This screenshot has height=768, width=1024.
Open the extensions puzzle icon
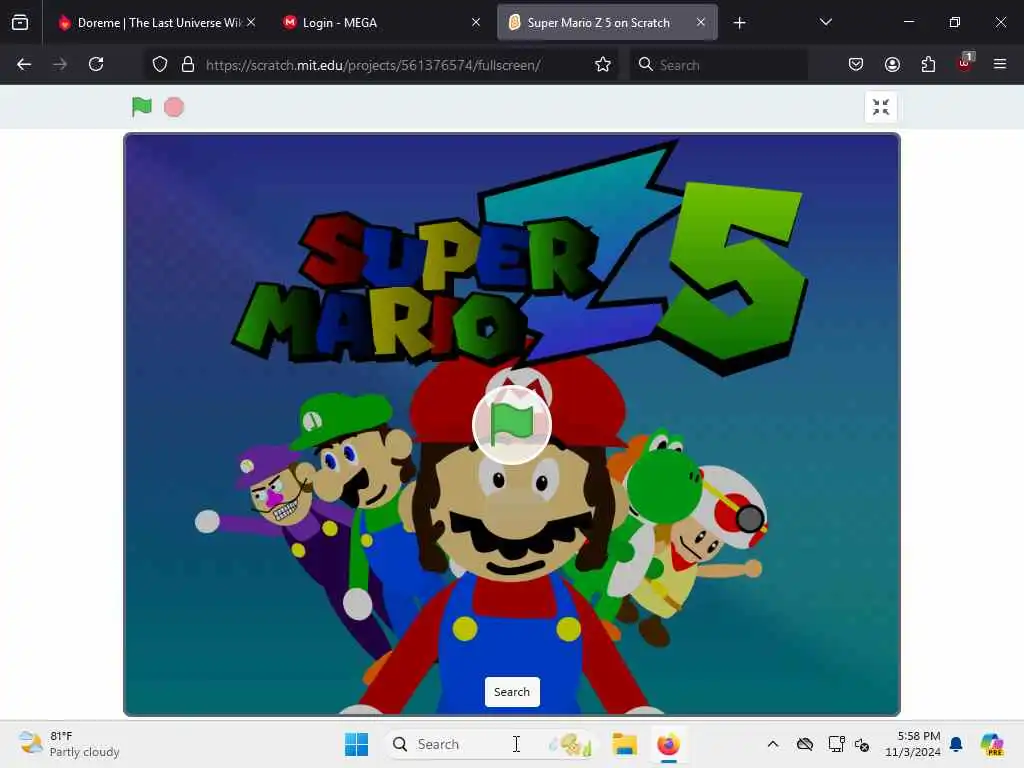click(928, 64)
